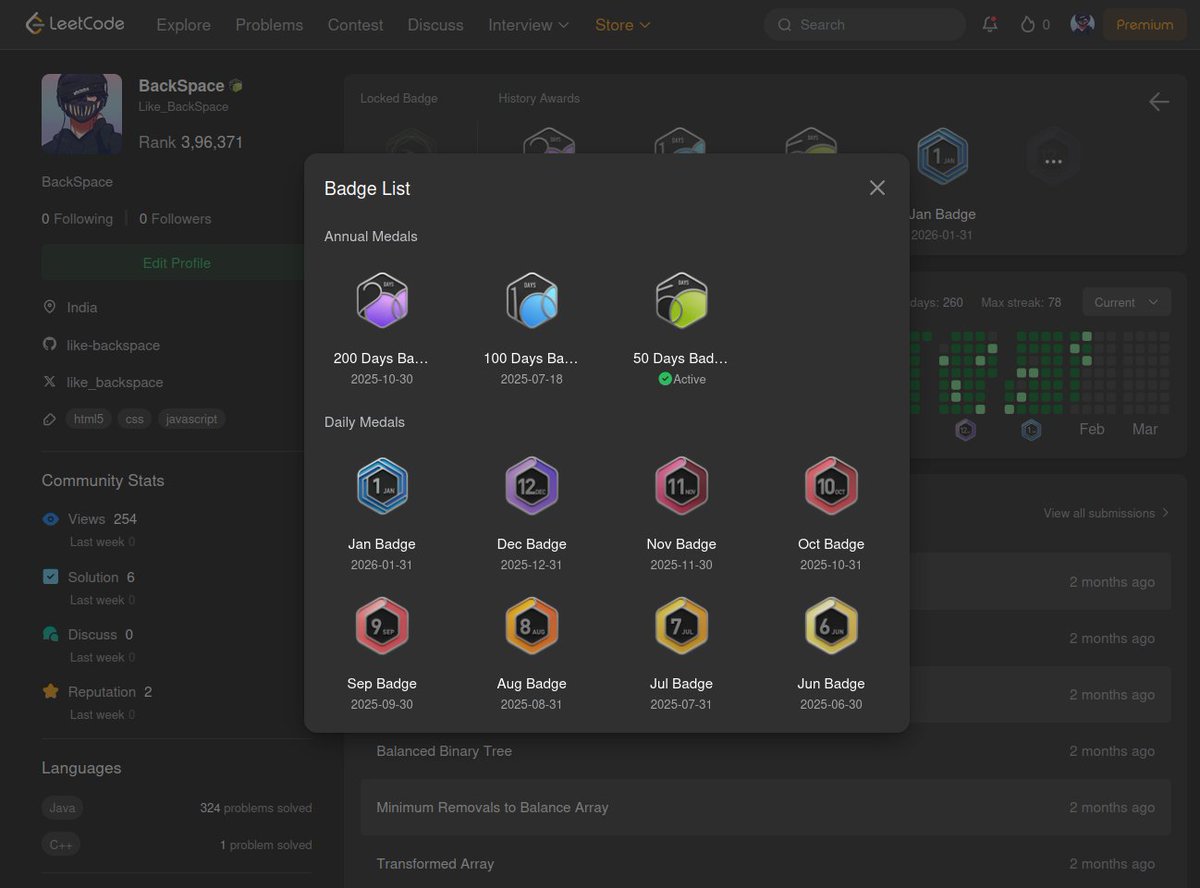This screenshot has width=1200, height=888.
Task: Click the GitHub icon beside like-backspace
Action: tap(49, 344)
